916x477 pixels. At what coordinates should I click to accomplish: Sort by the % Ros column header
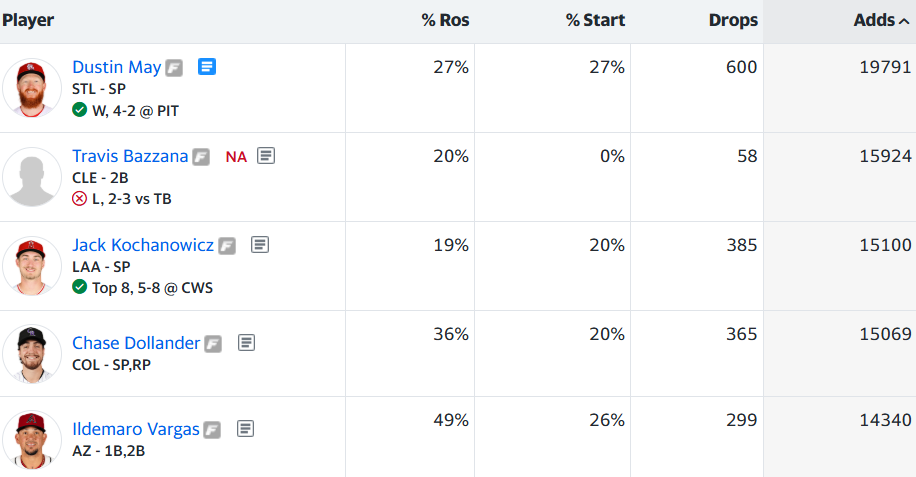445,20
